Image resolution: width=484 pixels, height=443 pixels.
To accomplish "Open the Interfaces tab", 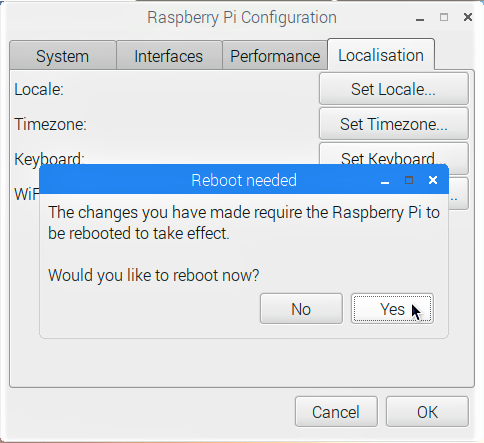I will click(169, 56).
